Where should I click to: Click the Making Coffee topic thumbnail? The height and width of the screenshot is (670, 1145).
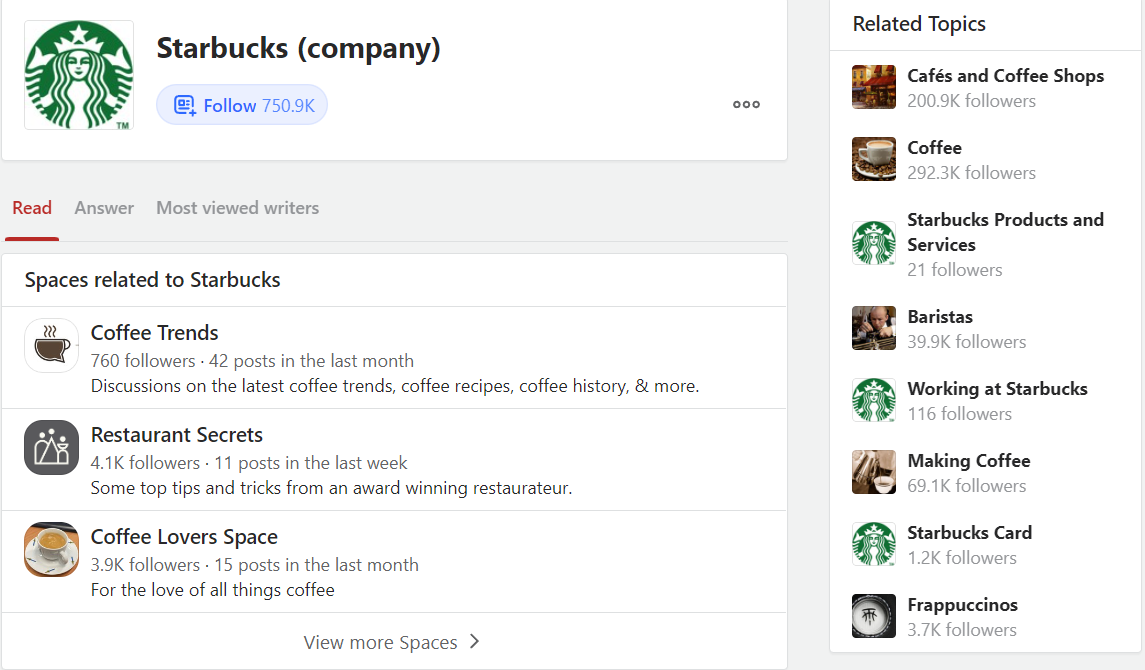click(873, 472)
